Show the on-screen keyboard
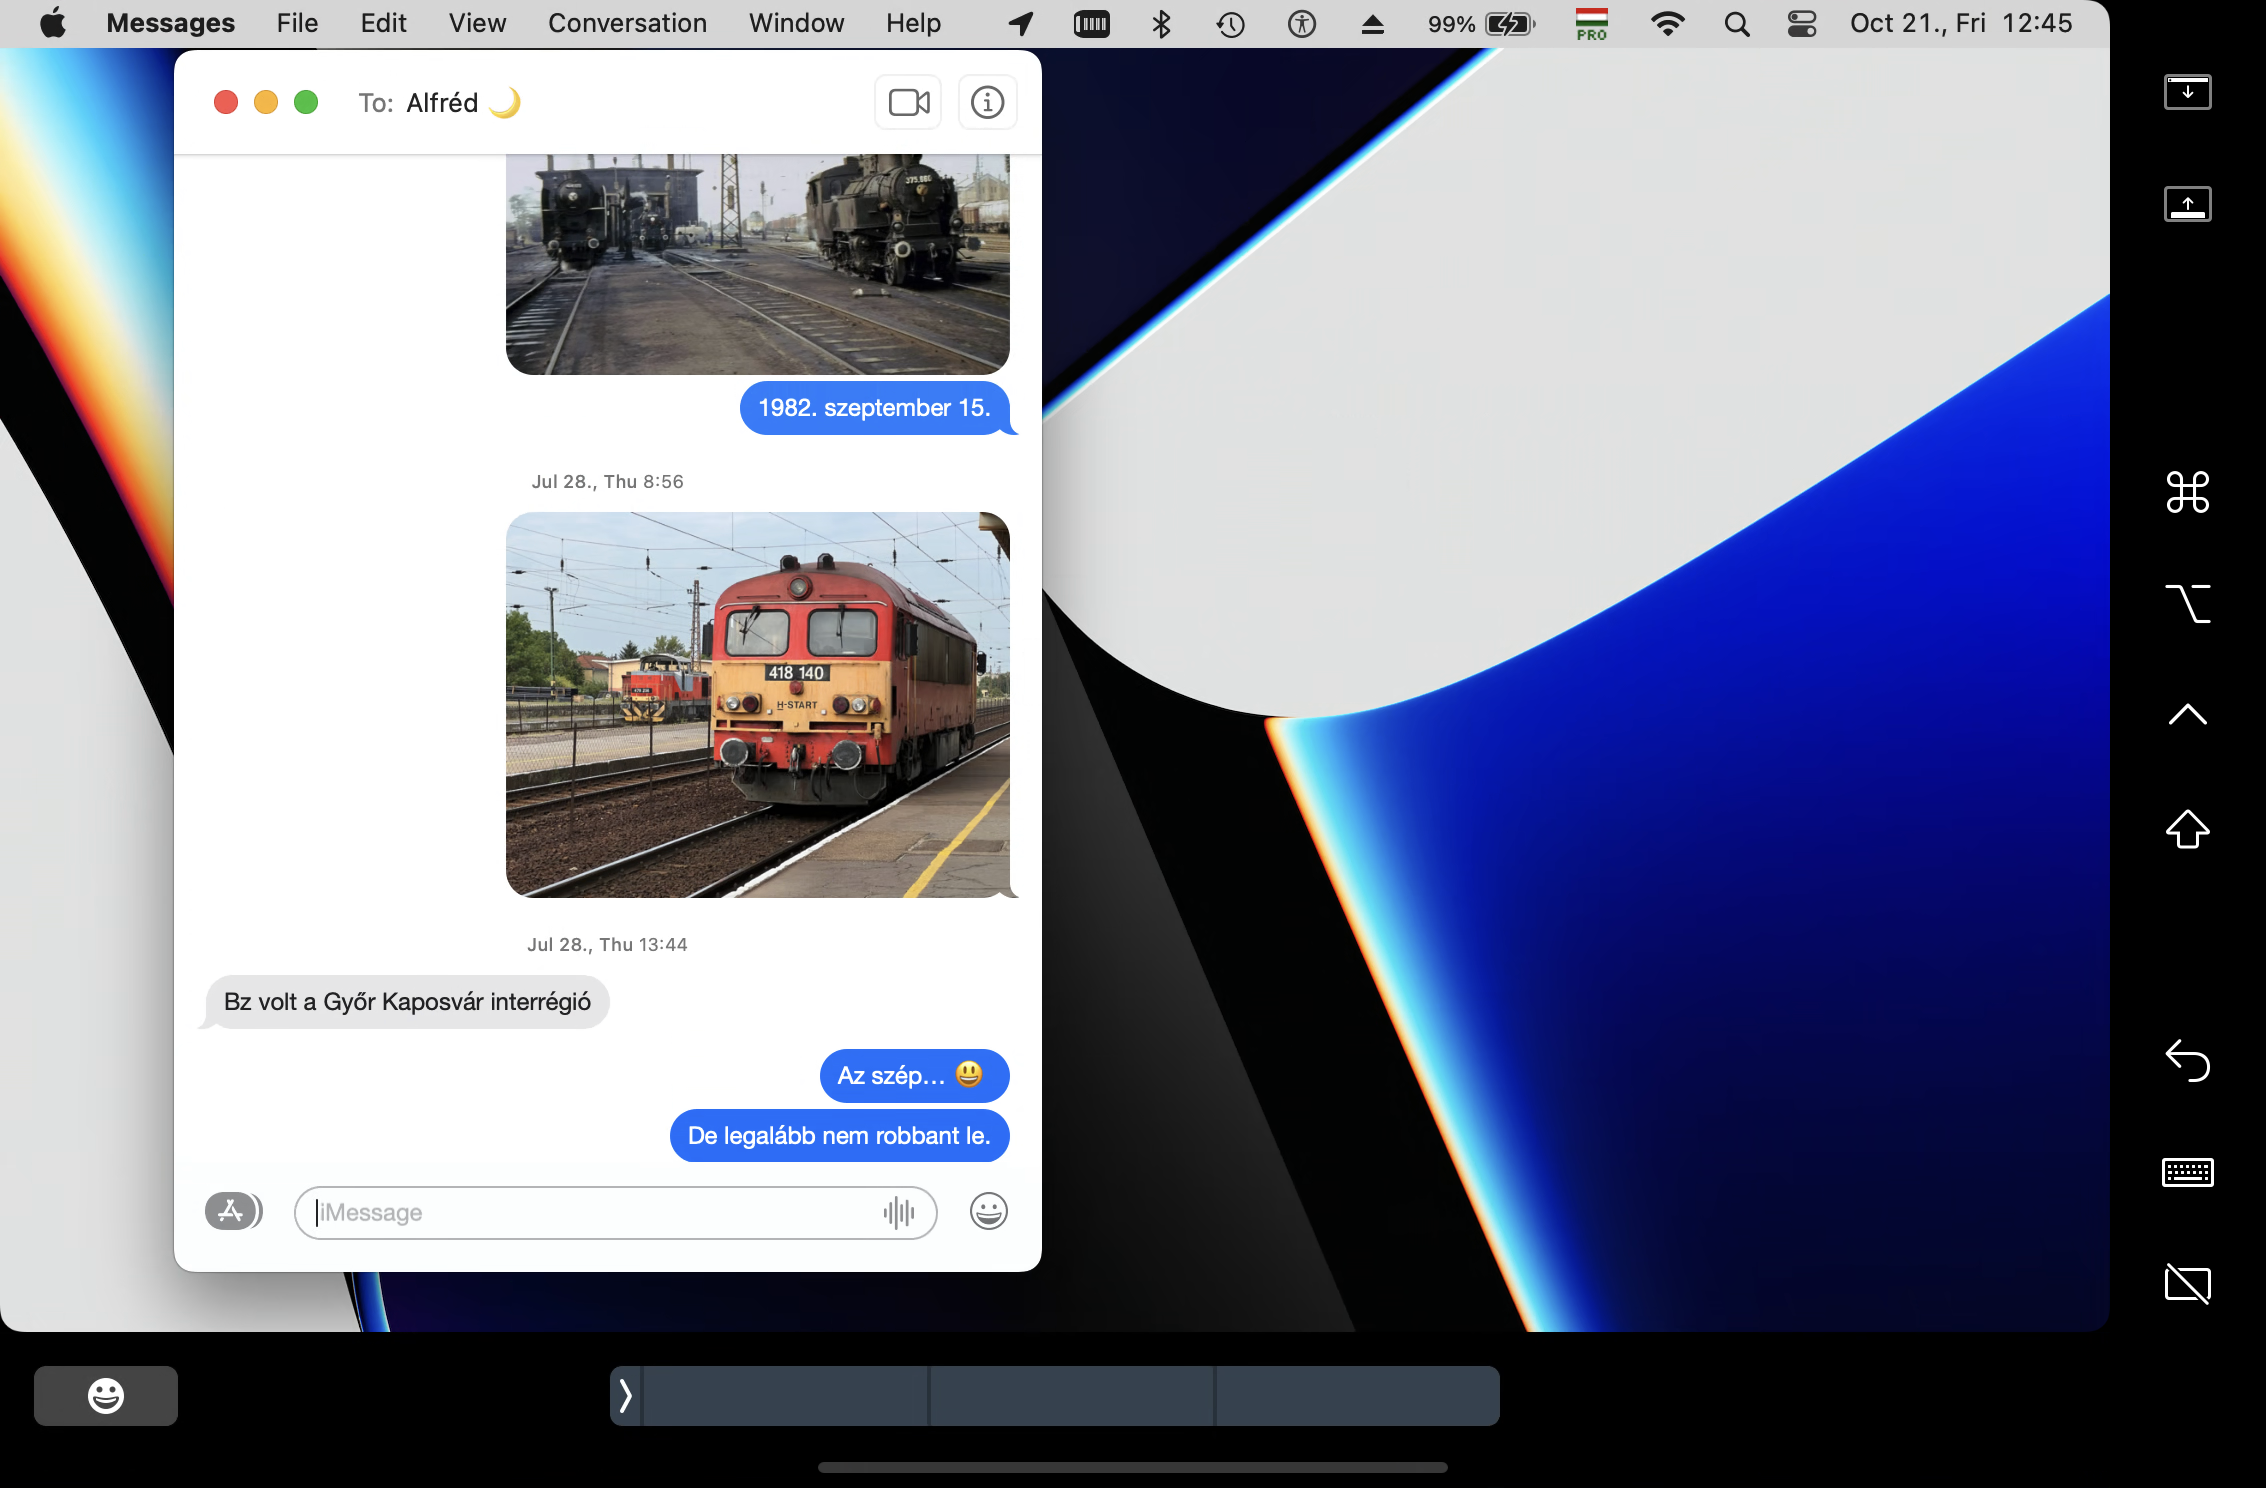2266x1488 pixels. click(x=2187, y=1172)
